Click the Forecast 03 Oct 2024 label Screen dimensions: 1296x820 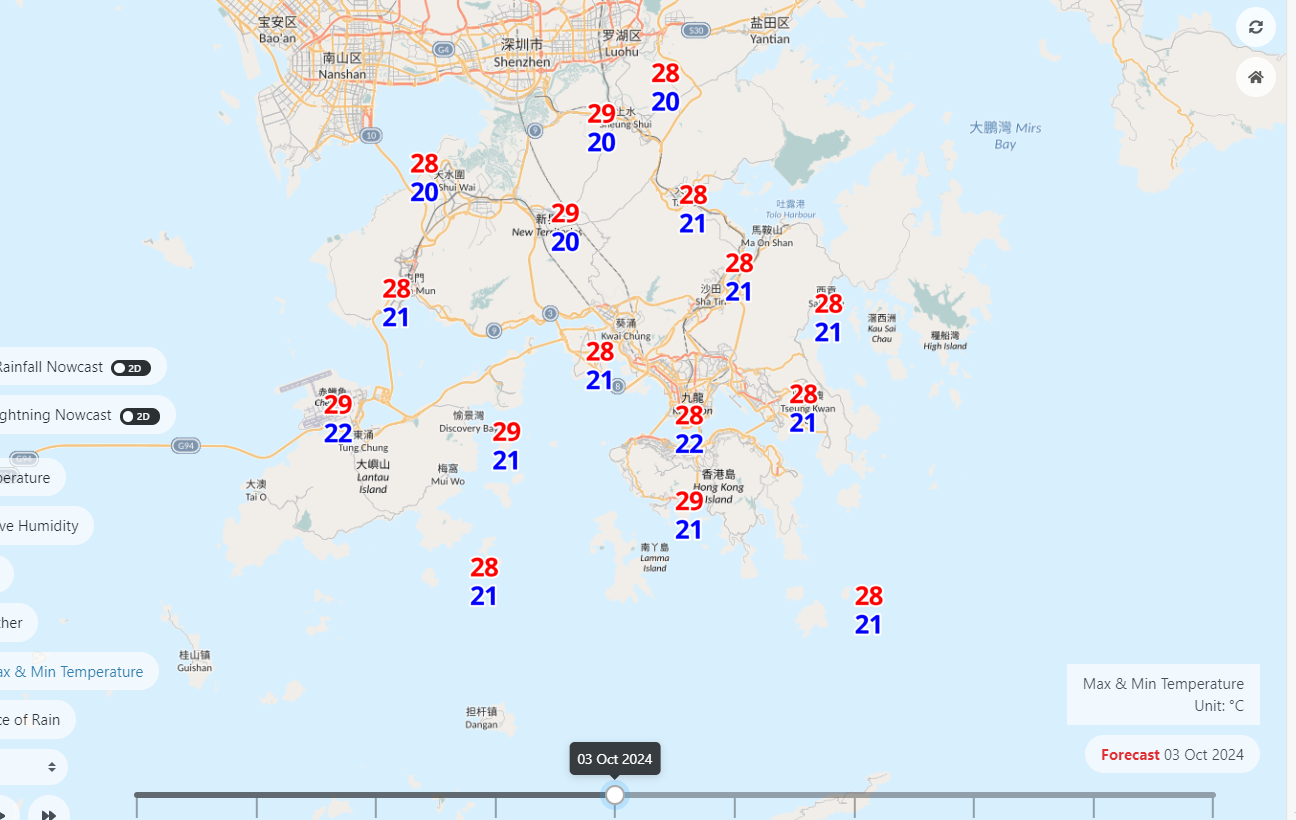click(x=1172, y=755)
